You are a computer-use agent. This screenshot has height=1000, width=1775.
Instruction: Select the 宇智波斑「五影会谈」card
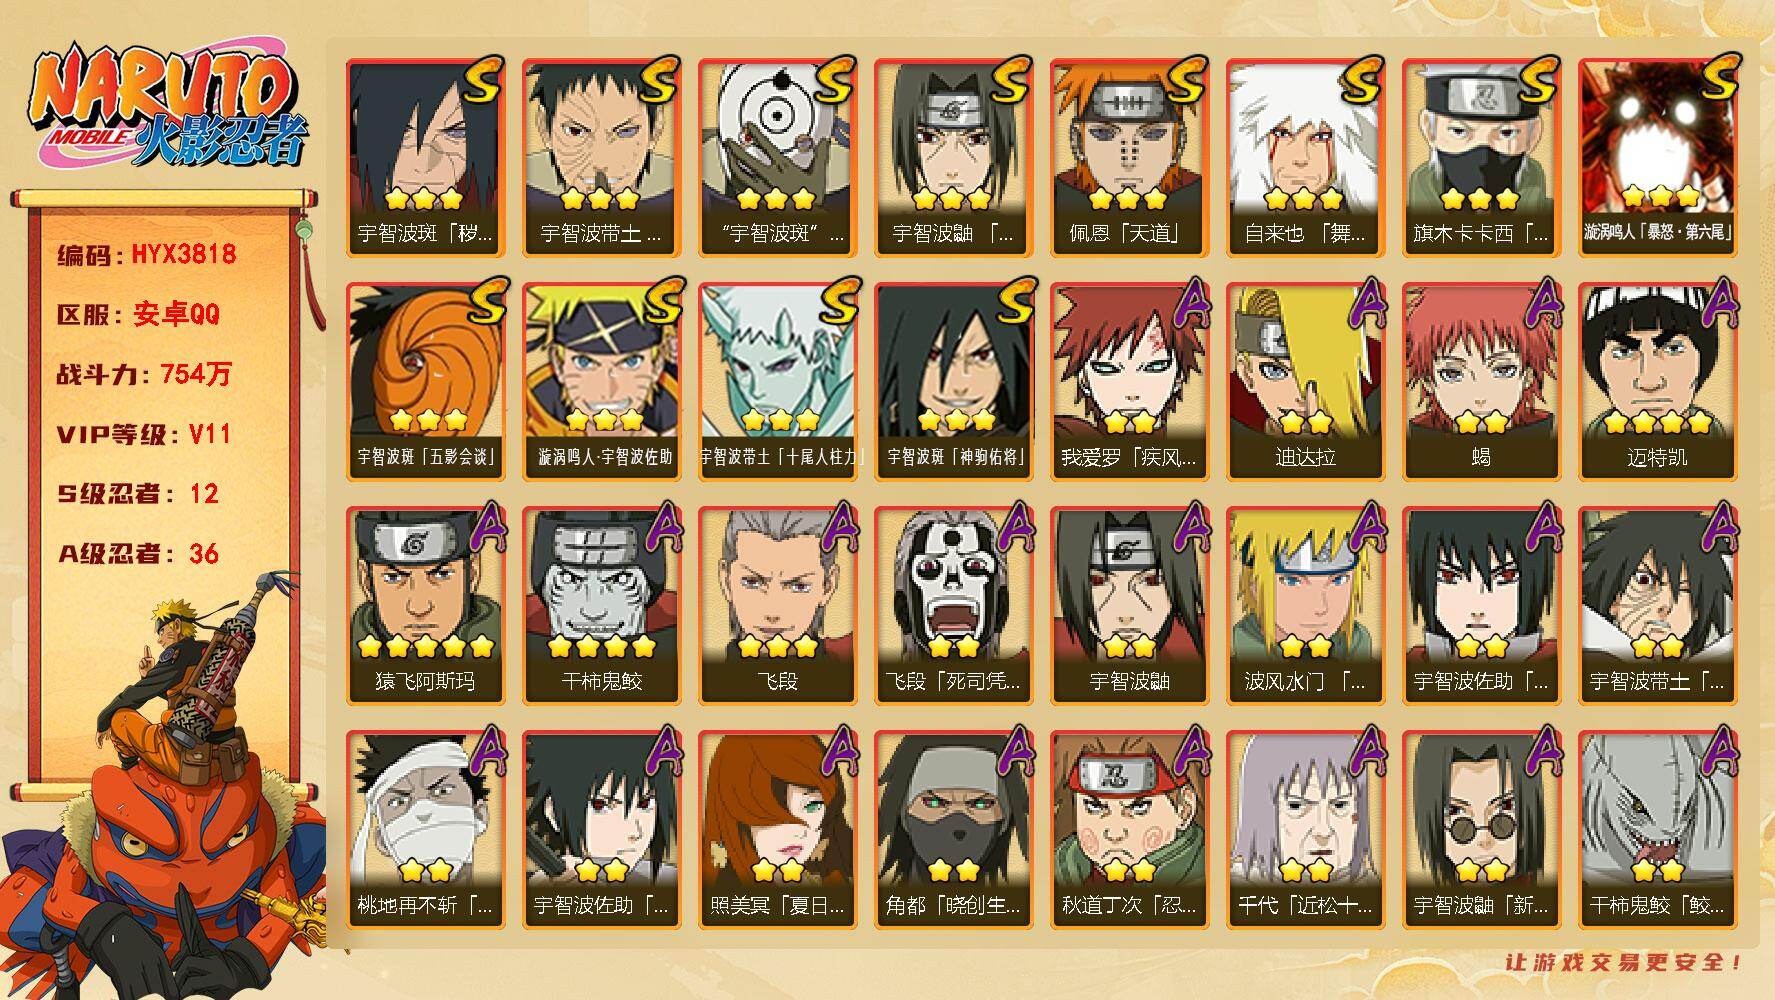[425, 382]
